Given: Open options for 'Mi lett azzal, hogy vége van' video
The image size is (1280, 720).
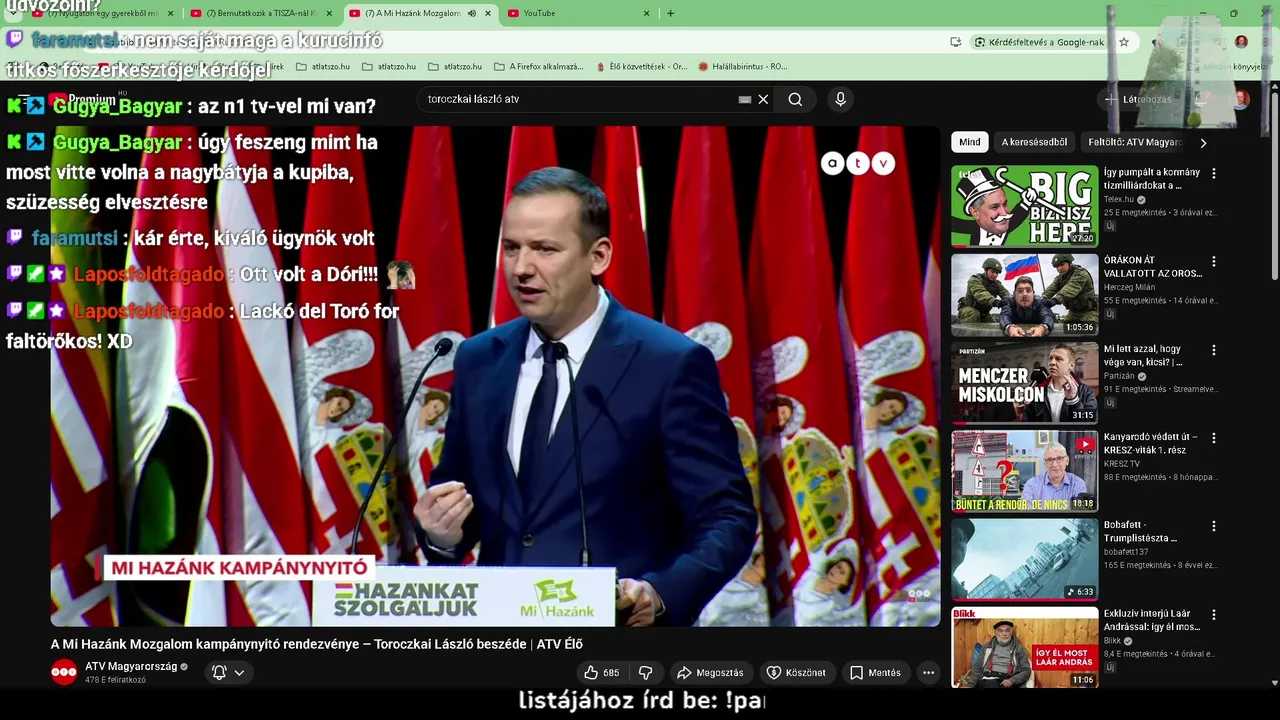Looking at the screenshot, I should (x=1214, y=350).
